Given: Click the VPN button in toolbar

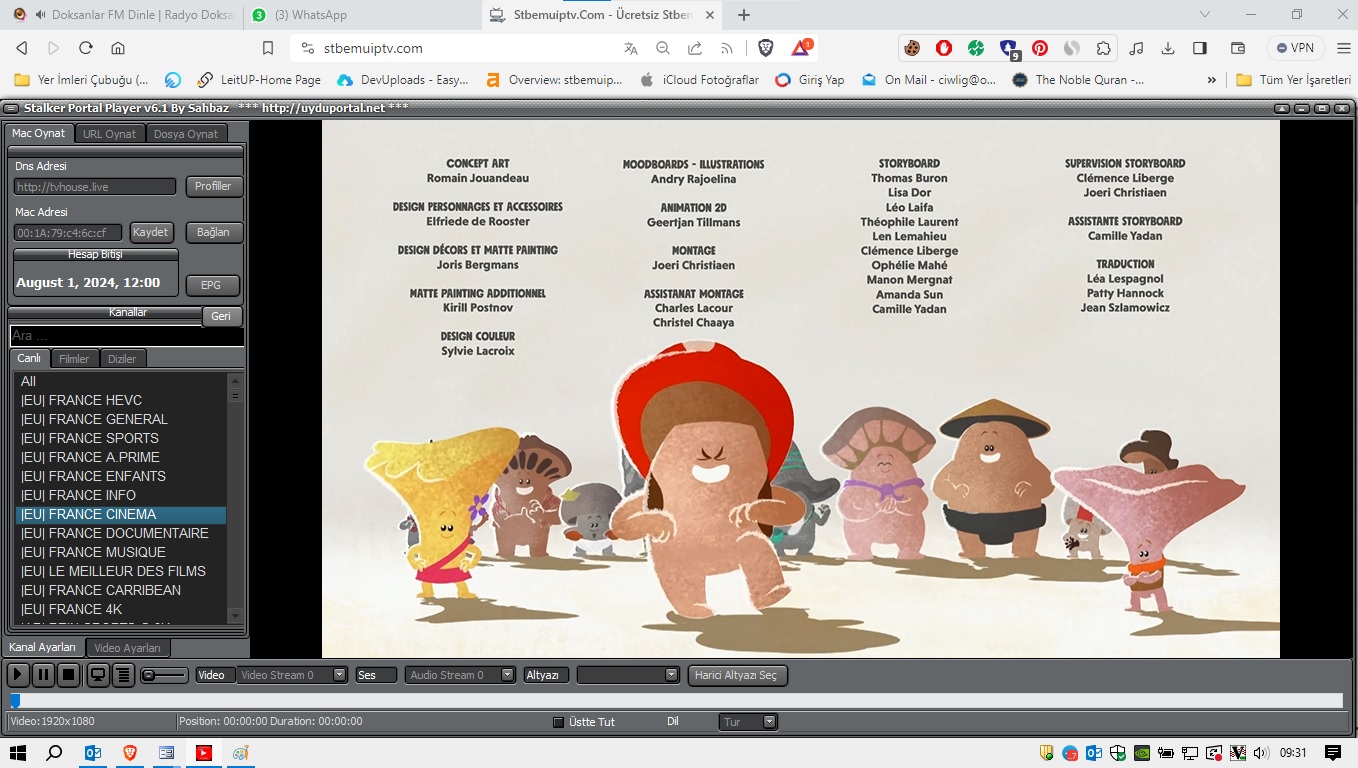Looking at the screenshot, I should tap(1295, 48).
